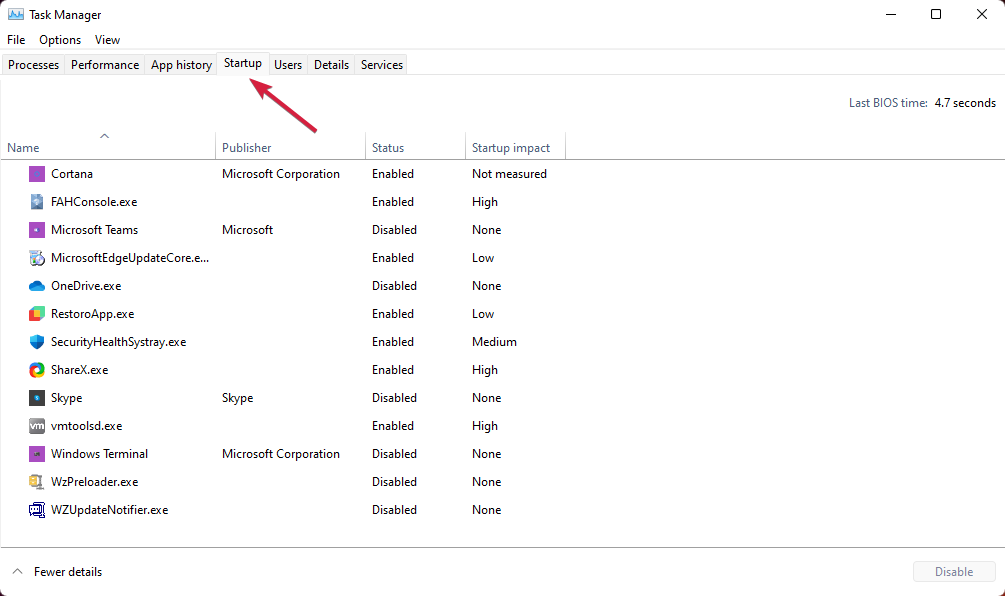
Task: Switch to the Performance tab
Action: (x=105, y=65)
